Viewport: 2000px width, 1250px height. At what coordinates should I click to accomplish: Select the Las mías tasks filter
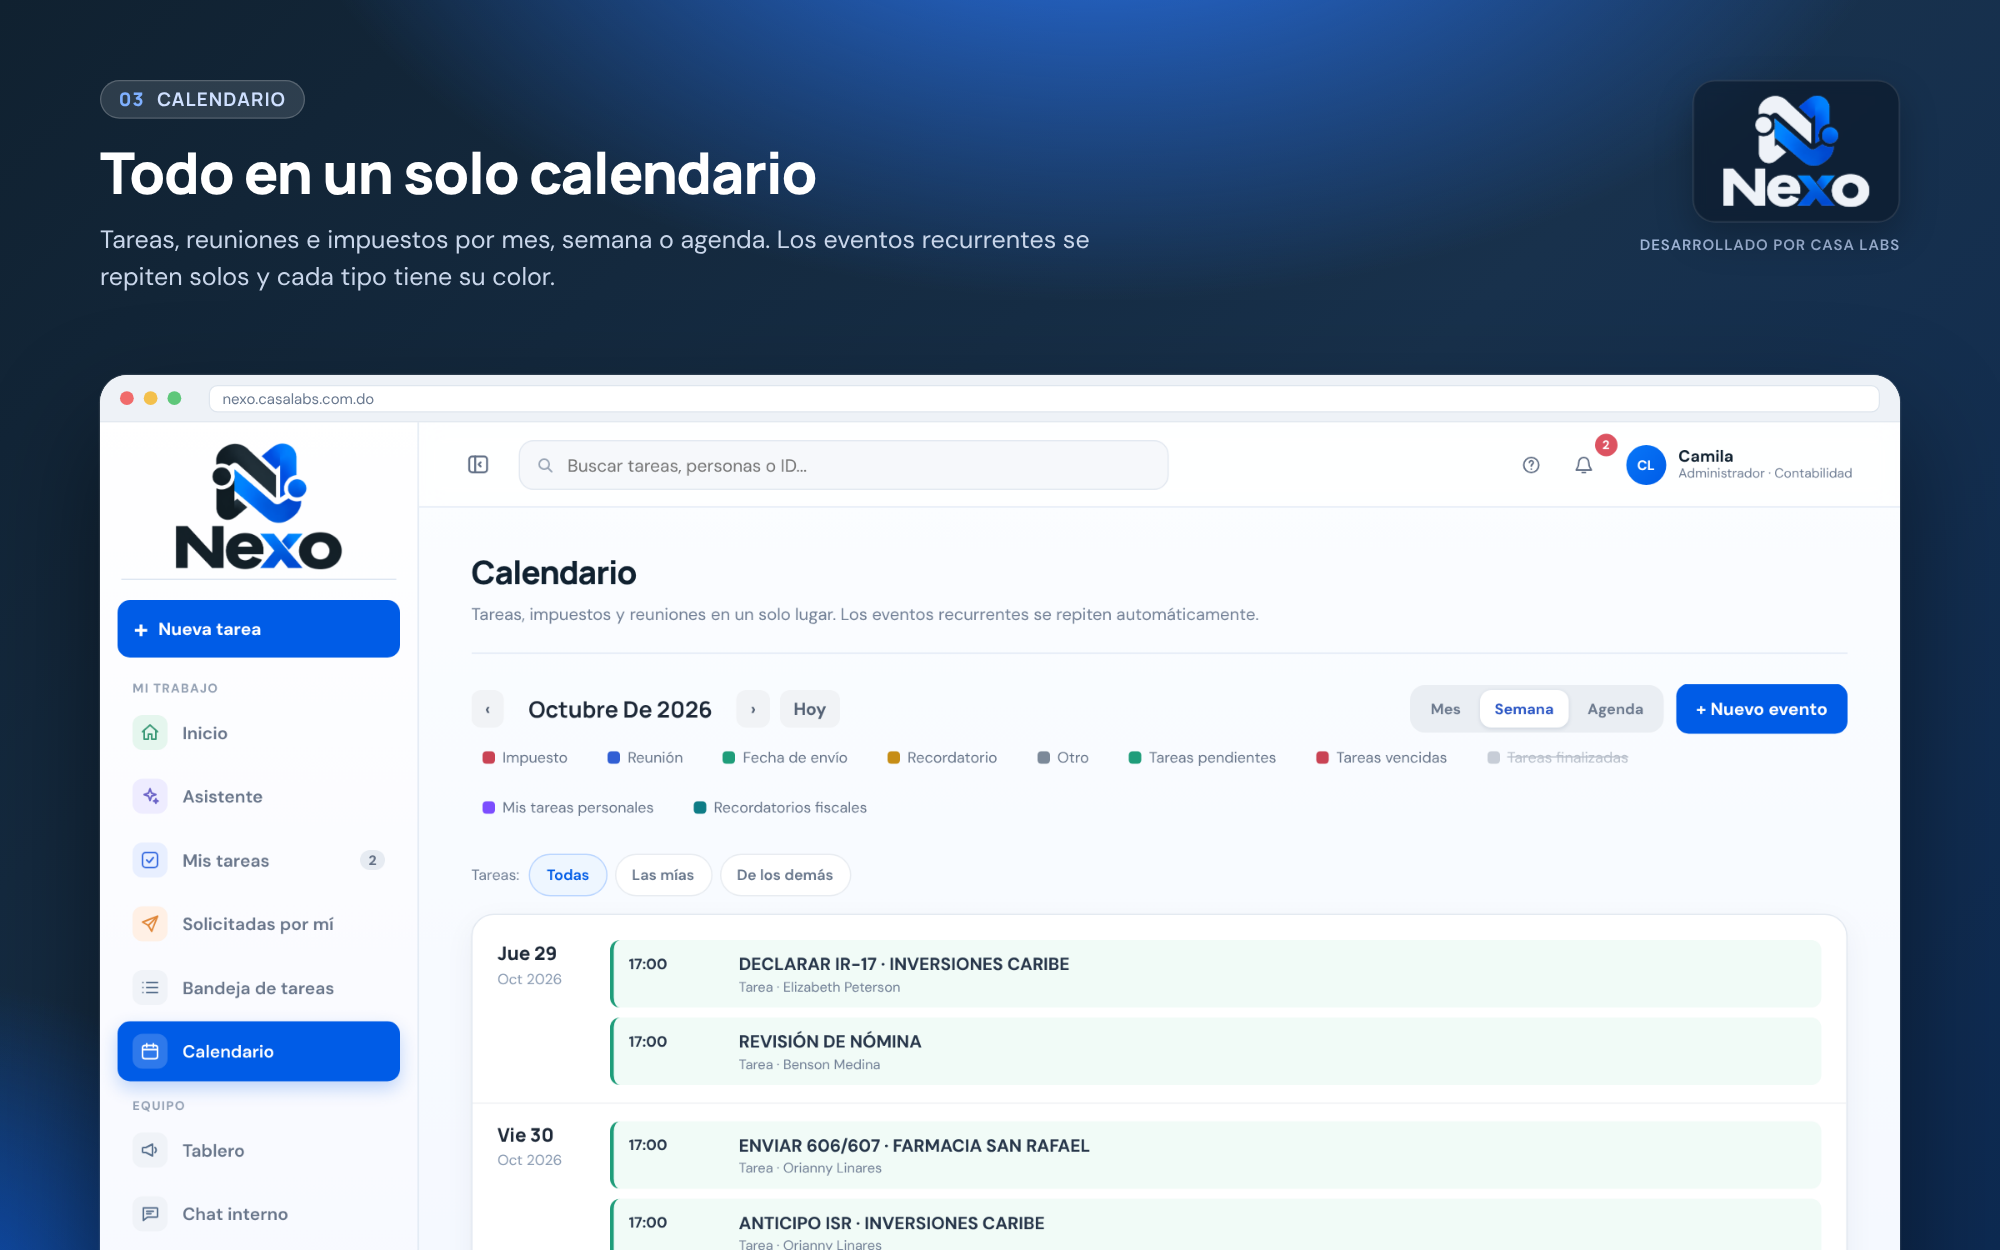click(x=663, y=875)
